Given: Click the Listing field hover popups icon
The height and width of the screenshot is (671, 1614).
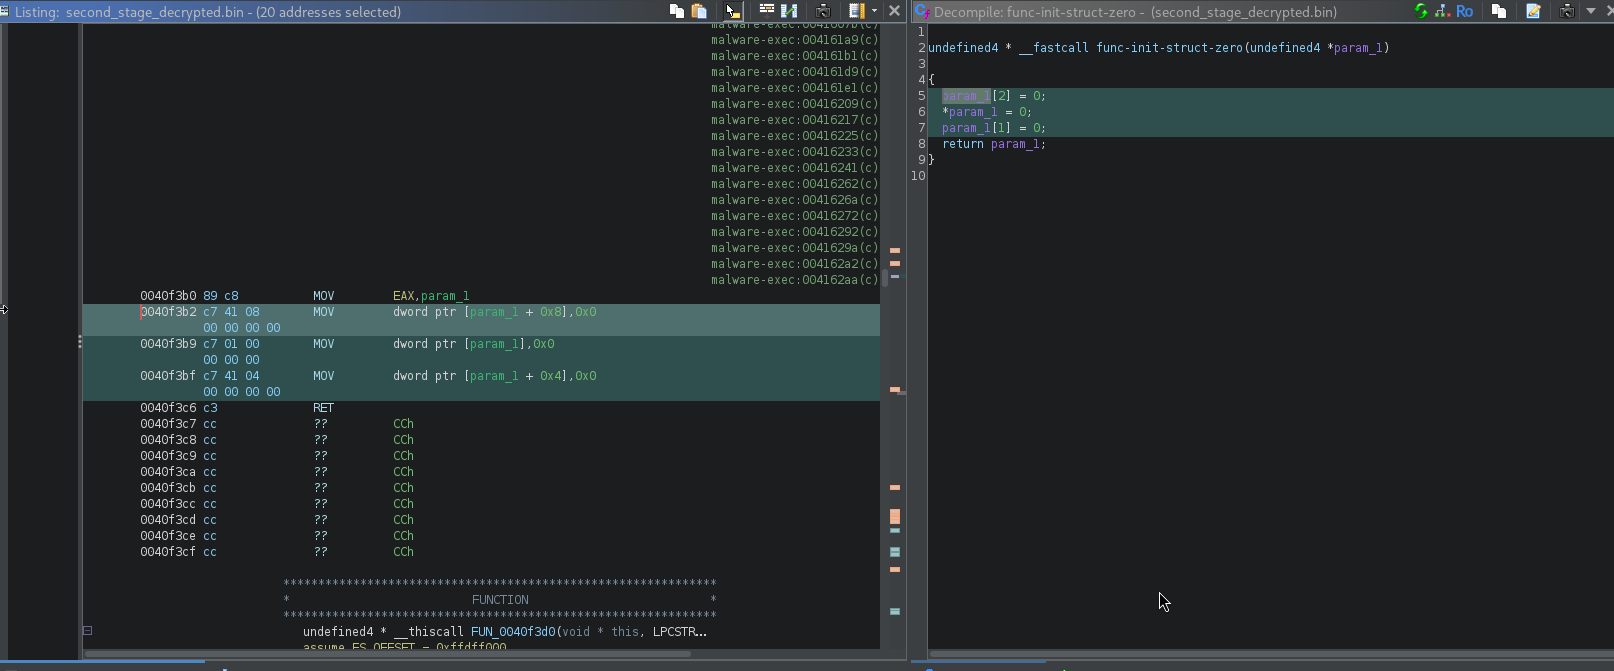Looking at the screenshot, I should click(856, 11).
